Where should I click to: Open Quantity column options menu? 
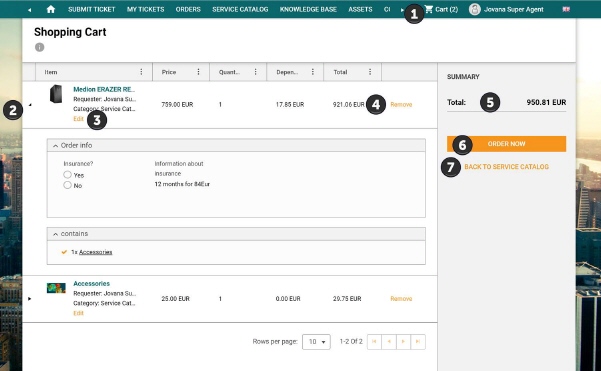255,72
